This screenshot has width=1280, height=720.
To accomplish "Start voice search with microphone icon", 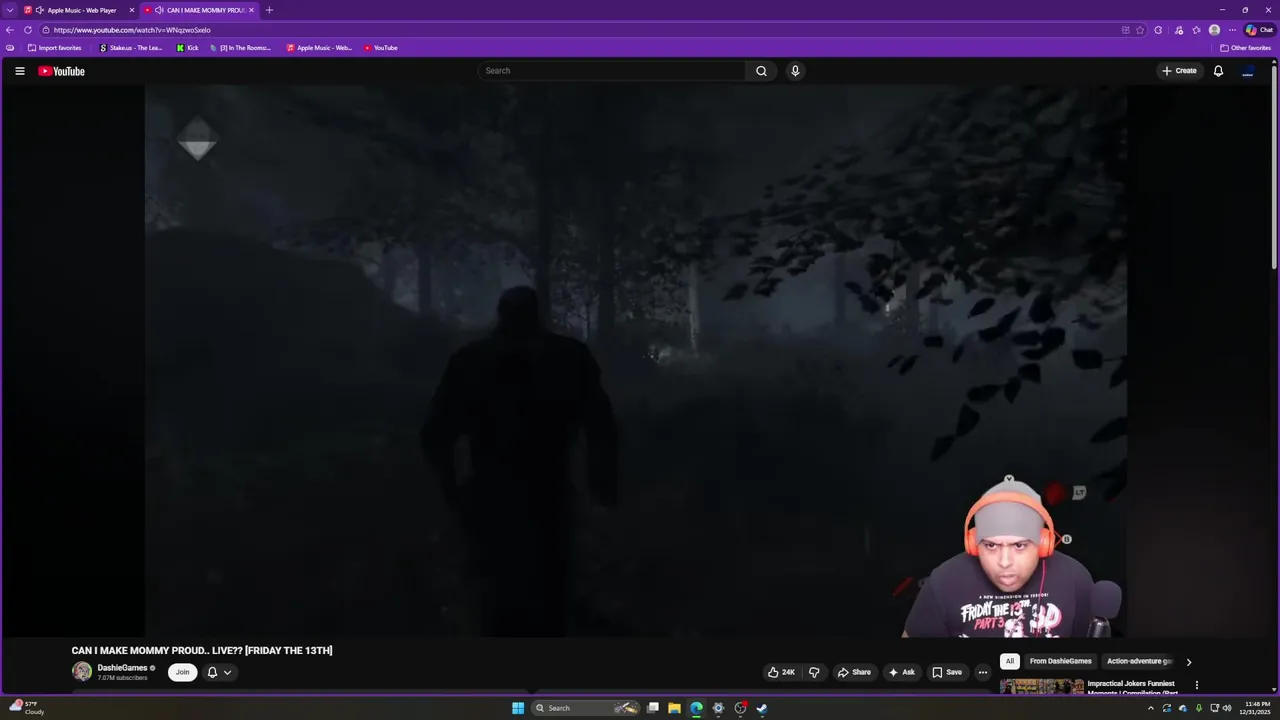I will pyautogui.click(x=795, y=71).
